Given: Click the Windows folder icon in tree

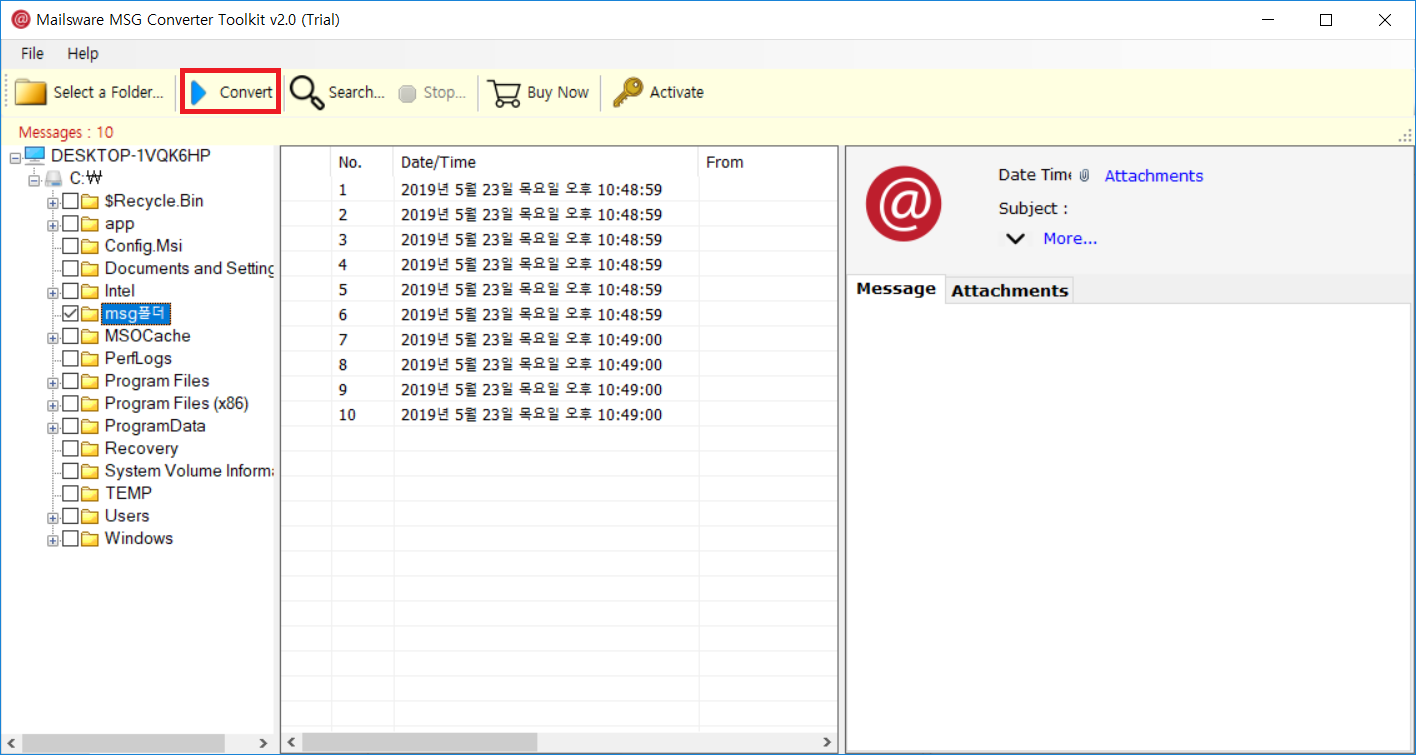Looking at the screenshot, I should point(90,538).
